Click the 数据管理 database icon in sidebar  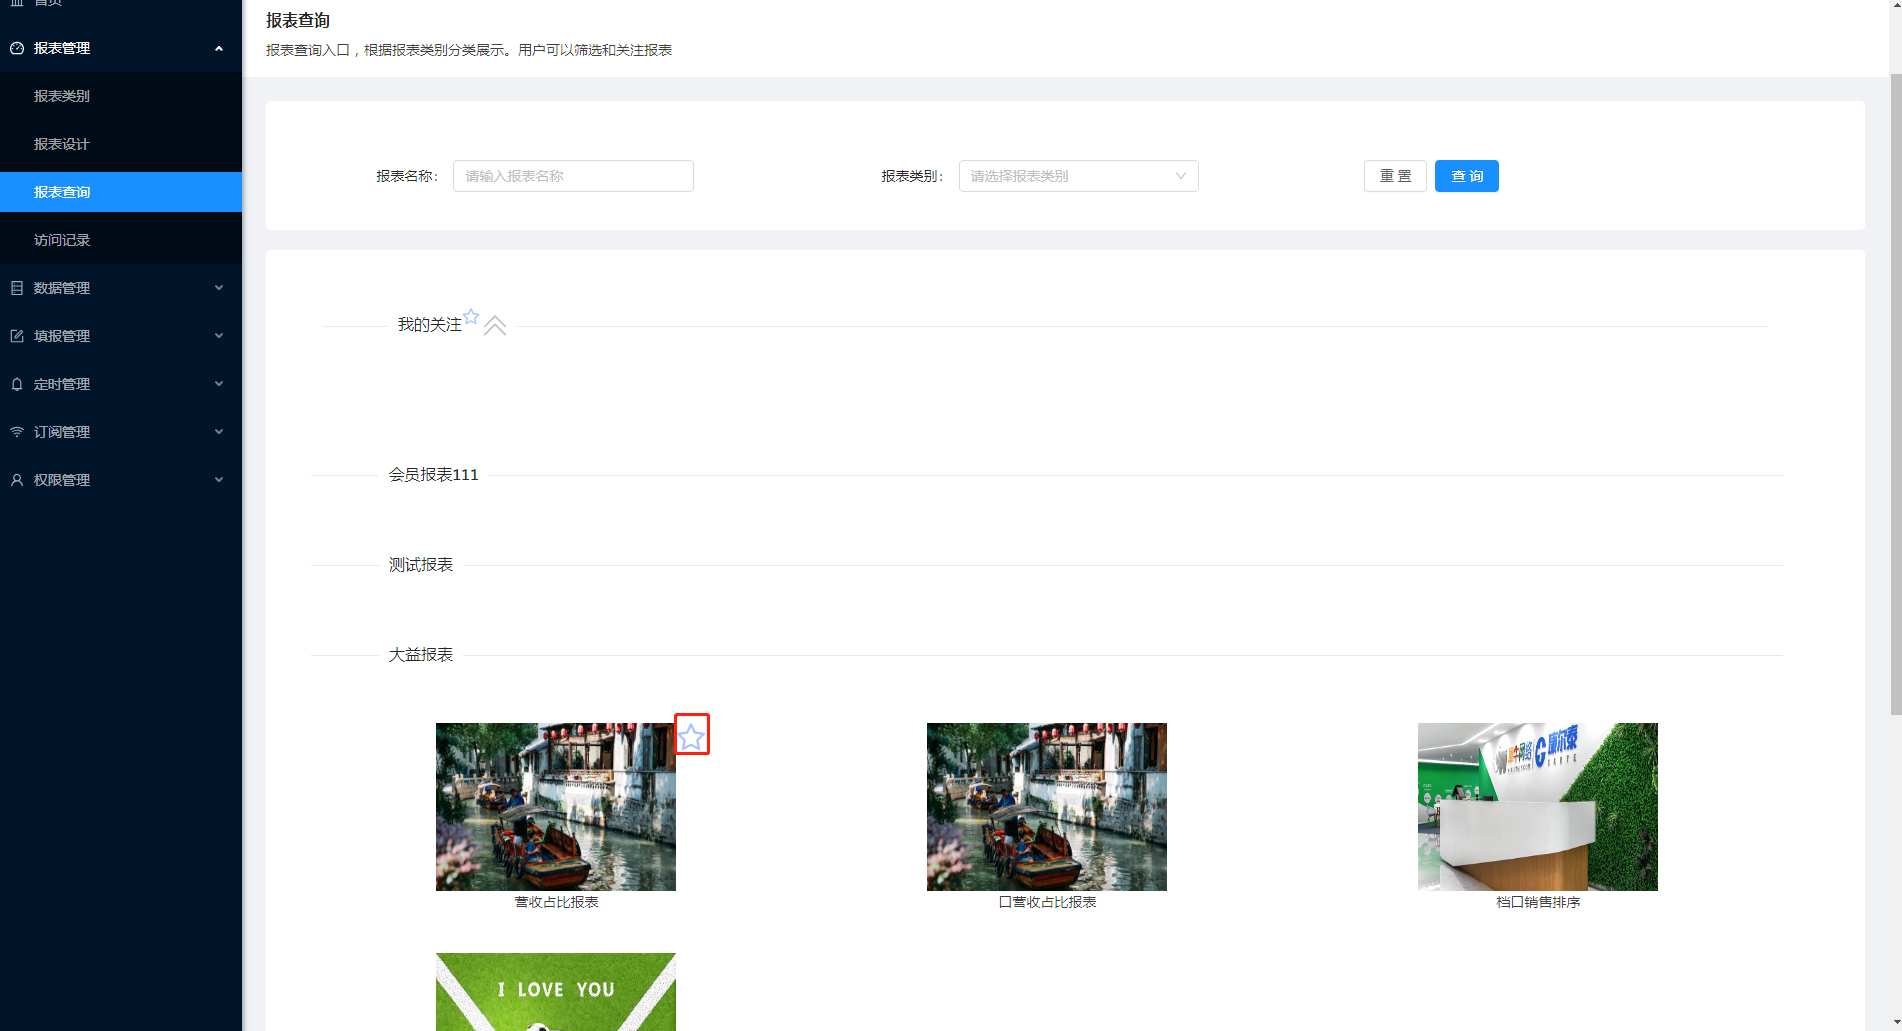(x=17, y=288)
